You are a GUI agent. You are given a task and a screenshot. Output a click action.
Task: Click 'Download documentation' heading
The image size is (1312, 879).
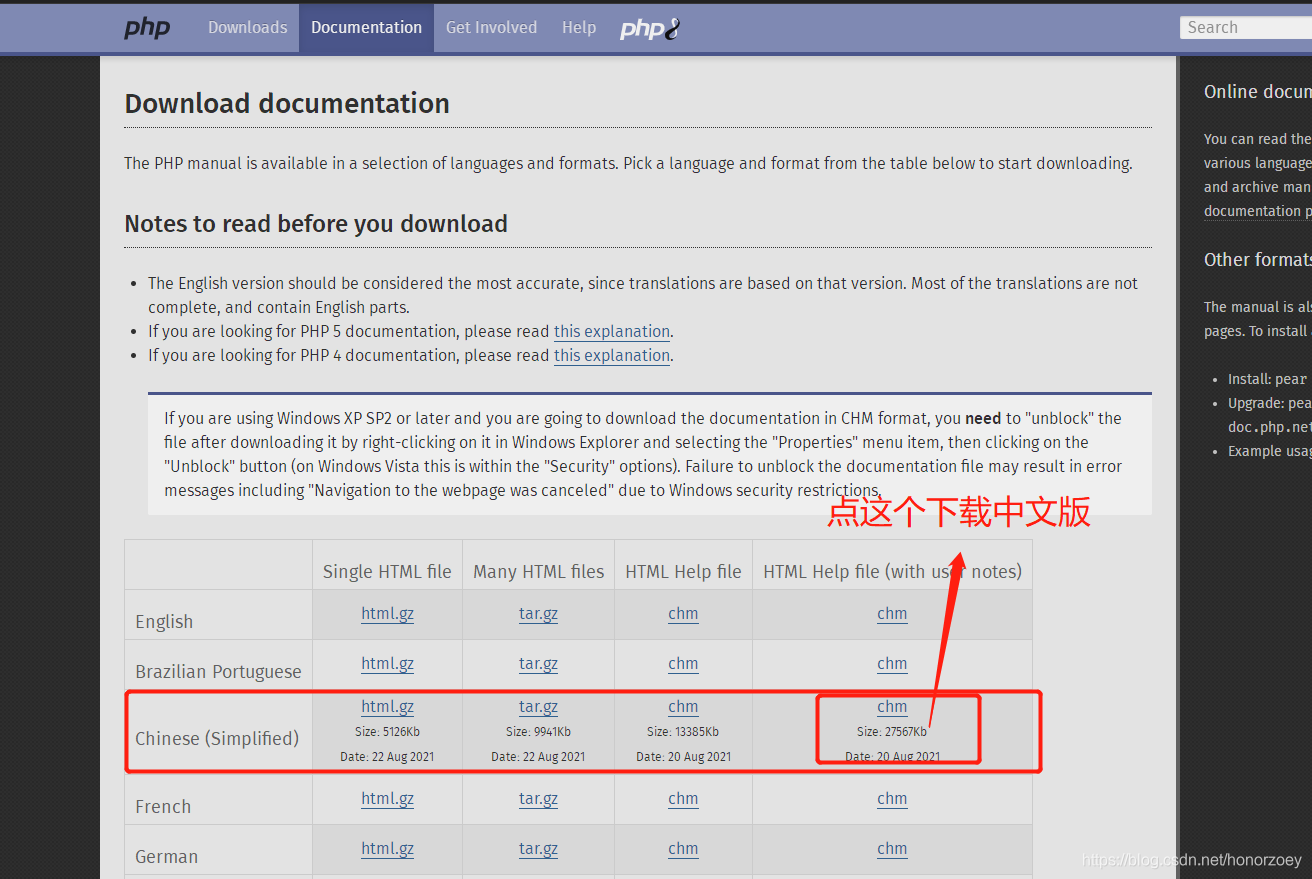click(287, 104)
